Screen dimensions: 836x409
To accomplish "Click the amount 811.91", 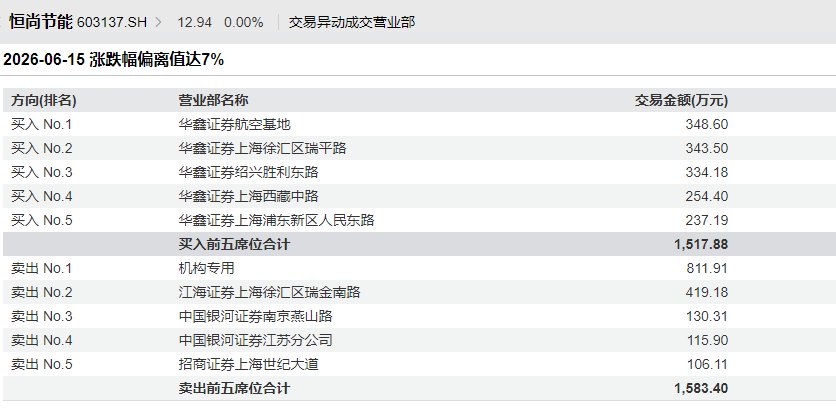I will tap(706, 268).
